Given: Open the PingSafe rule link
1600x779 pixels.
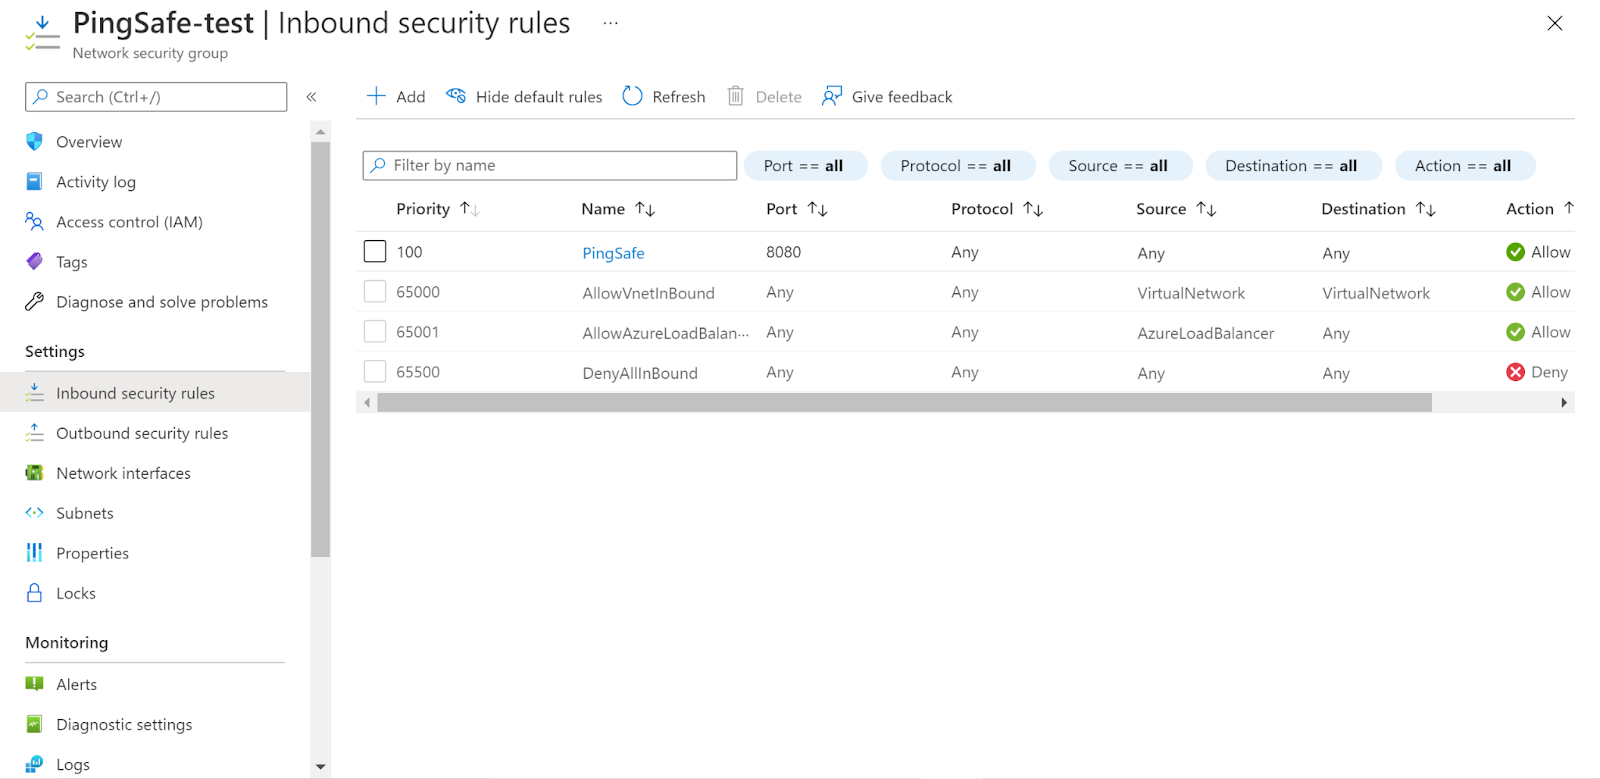Looking at the screenshot, I should pyautogui.click(x=613, y=253).
